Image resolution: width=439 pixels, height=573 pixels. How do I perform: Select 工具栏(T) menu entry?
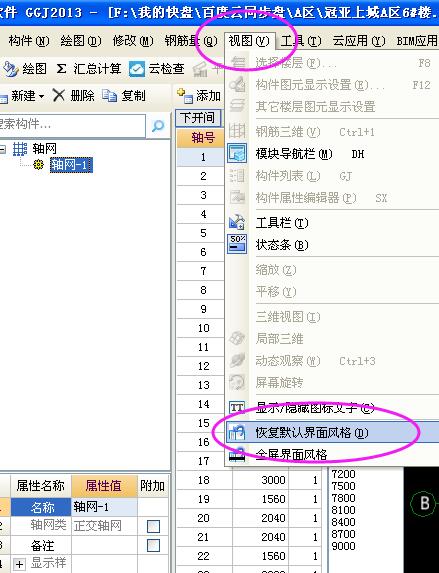coord(282,223)
